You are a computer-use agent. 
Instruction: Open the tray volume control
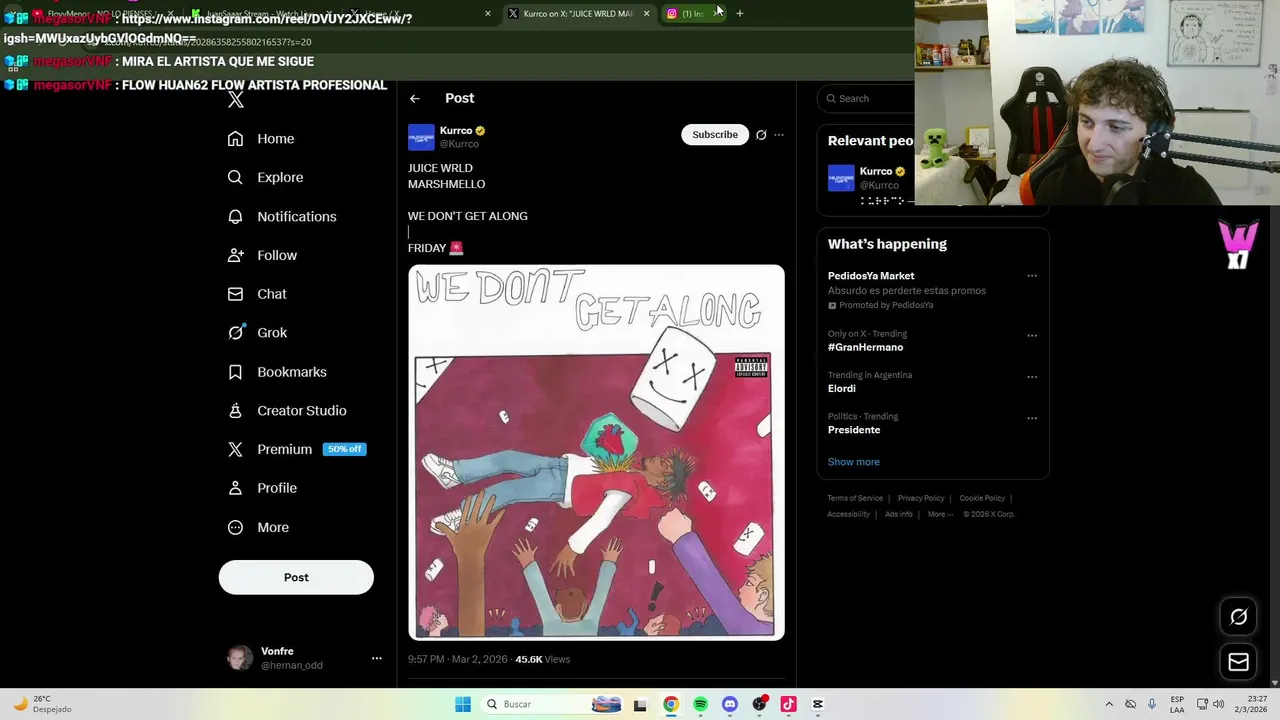(1218, 704)
